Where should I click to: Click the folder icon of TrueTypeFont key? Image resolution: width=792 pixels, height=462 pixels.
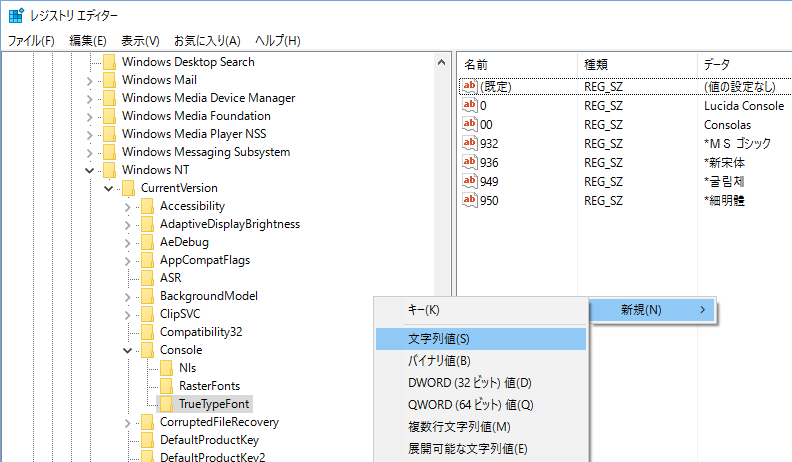(x=167, y=404)
